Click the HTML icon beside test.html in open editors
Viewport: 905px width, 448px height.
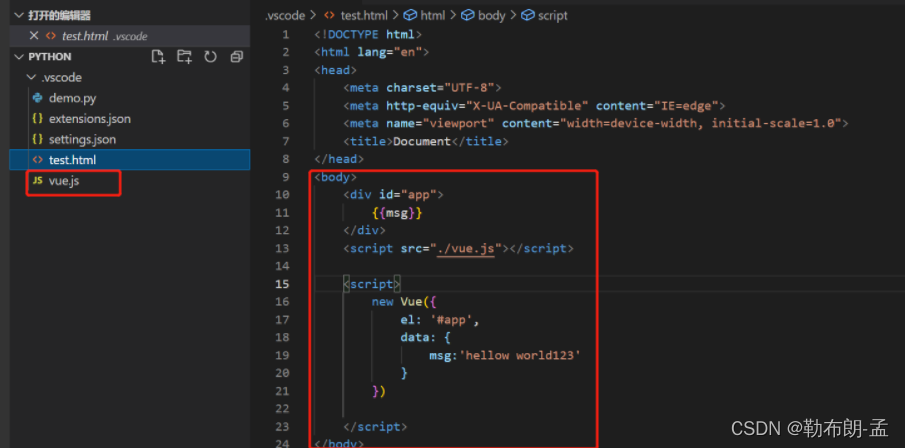[x=51, y=36]
